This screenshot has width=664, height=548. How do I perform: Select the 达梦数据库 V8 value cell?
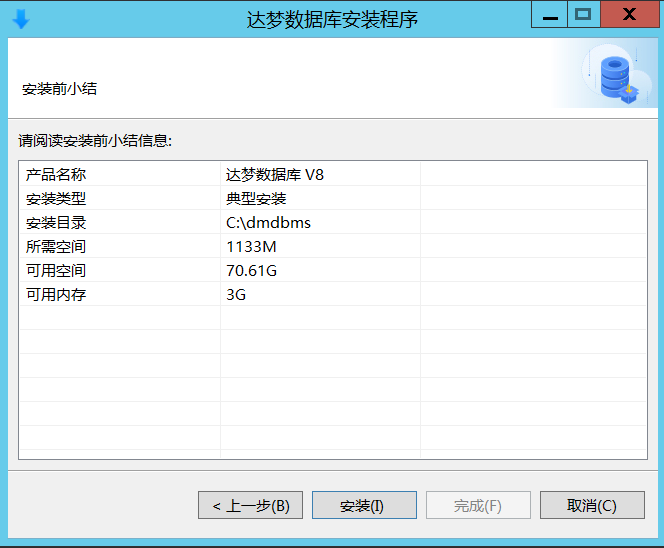pos(275,174)
